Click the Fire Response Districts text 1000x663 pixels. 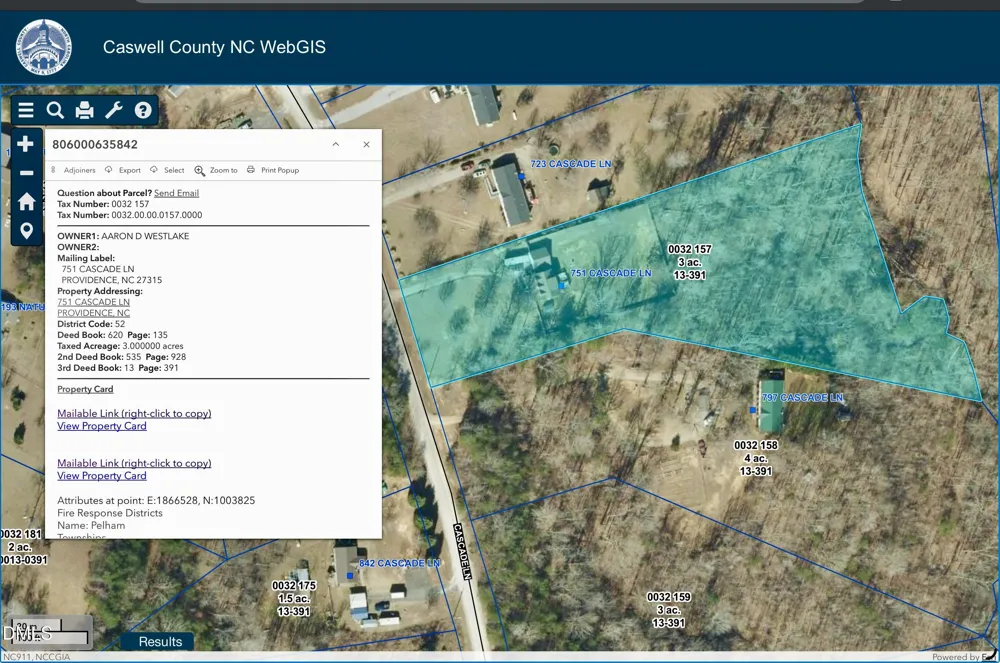click(x=110, y=513)
